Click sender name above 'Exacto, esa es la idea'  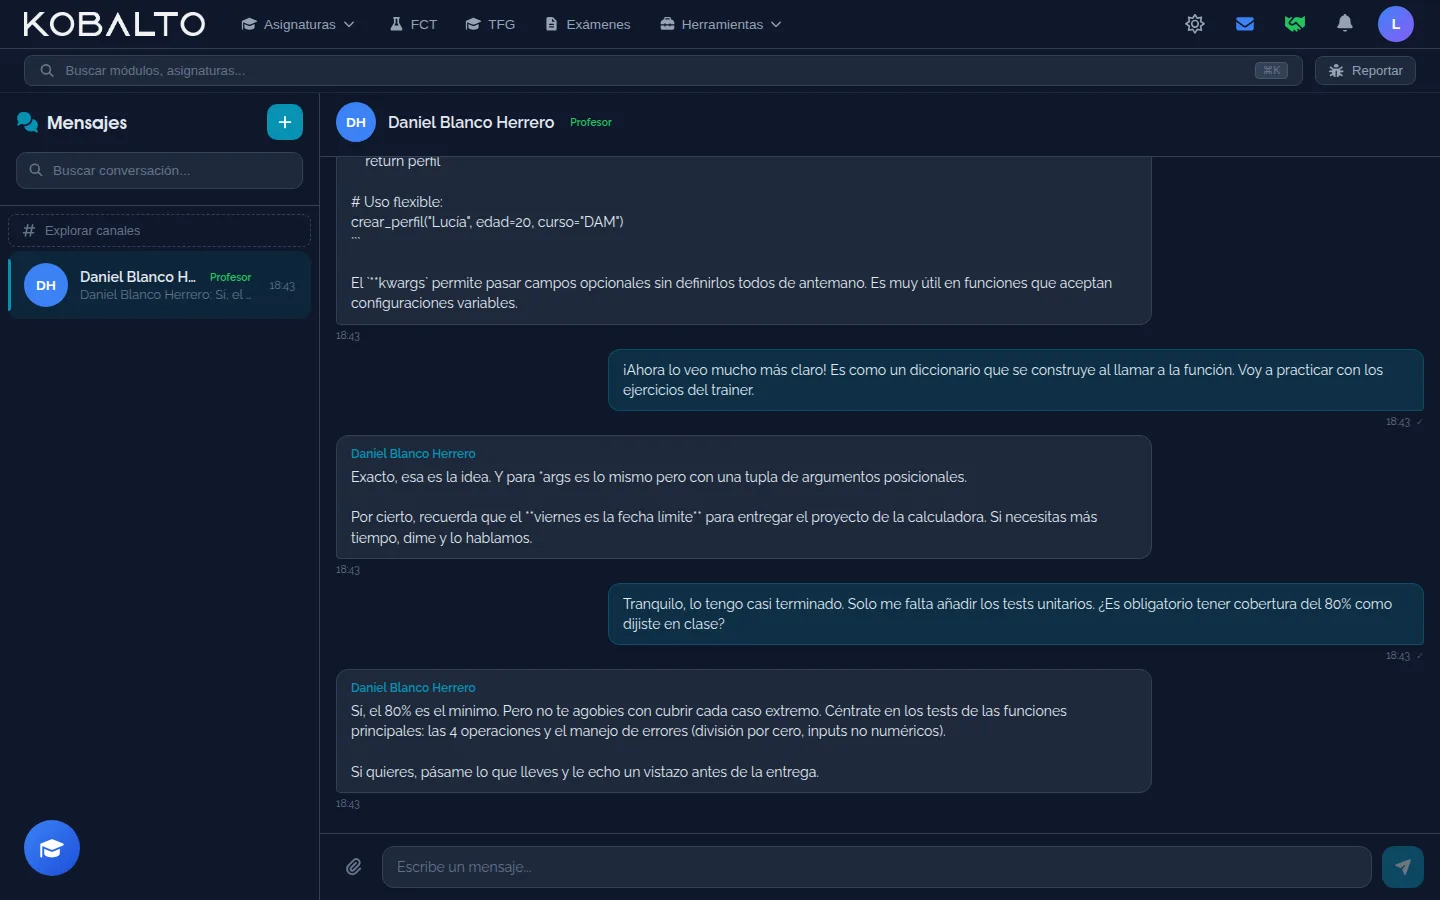(413, 453)
